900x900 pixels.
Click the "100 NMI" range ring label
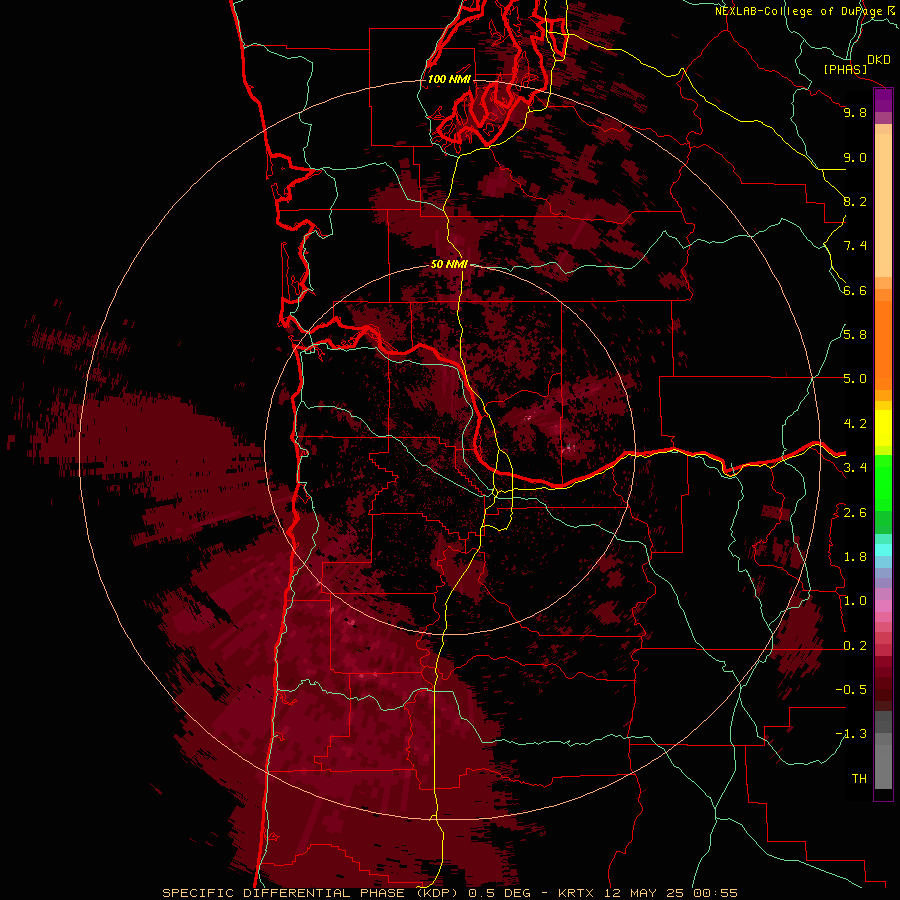(x=449, y=79)
